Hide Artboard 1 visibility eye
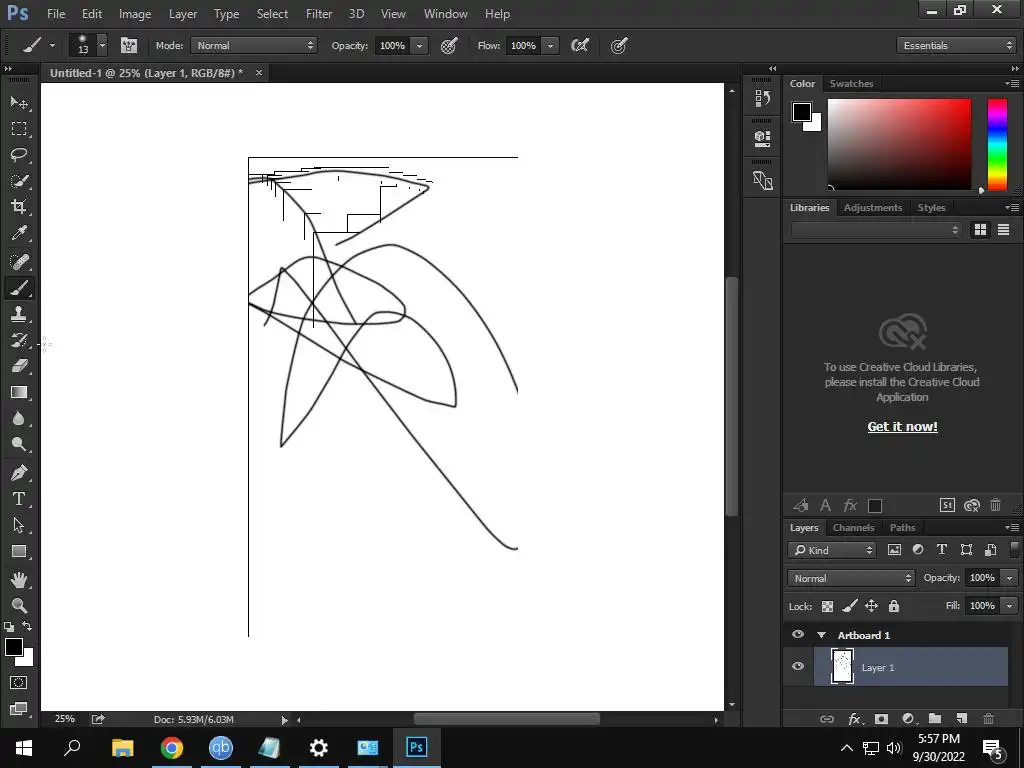Viewport: 1024px width, 768px height. coord(798,634)
